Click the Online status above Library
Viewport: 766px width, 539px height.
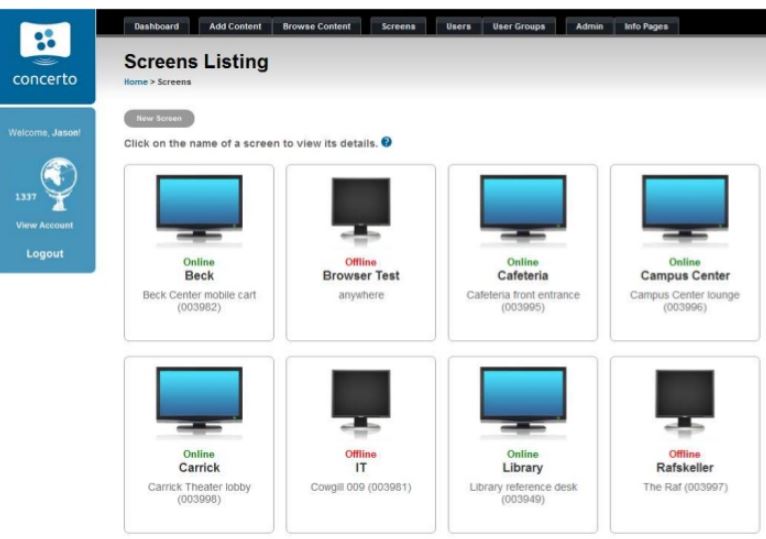pos(523,454)
